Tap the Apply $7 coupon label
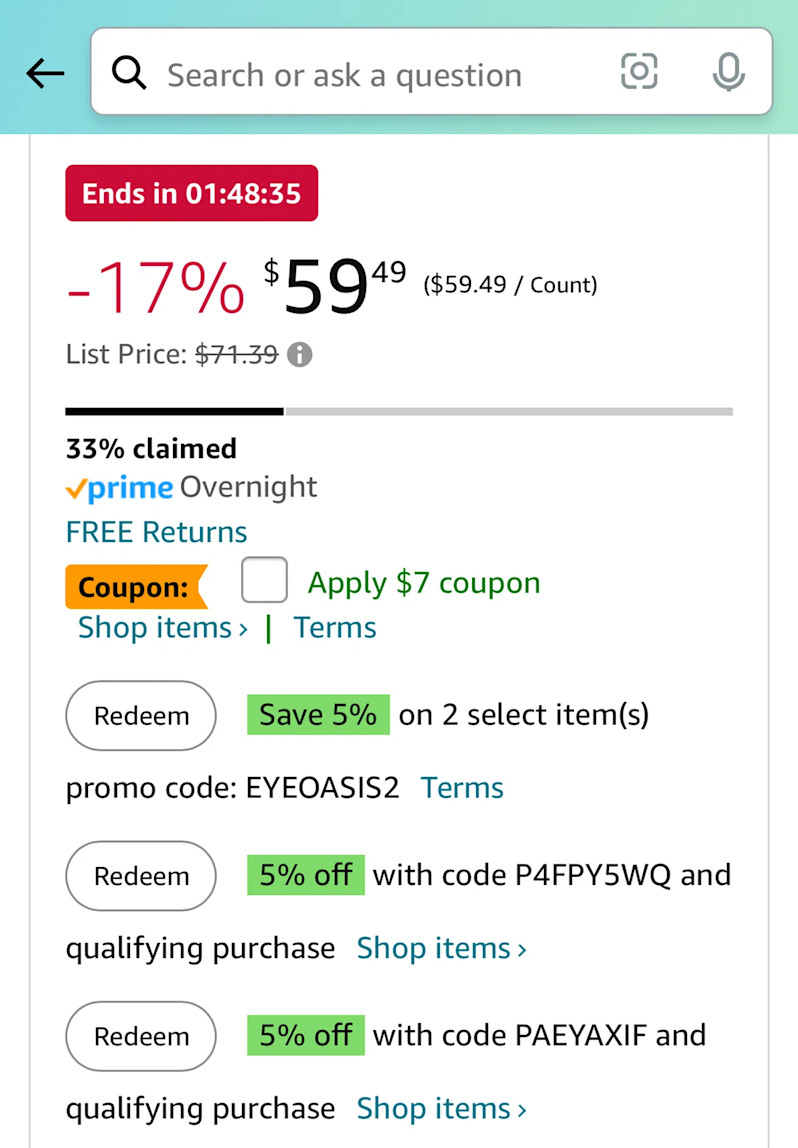The height and width of the screenshot is (1148, 798). (x=424, y=583)
